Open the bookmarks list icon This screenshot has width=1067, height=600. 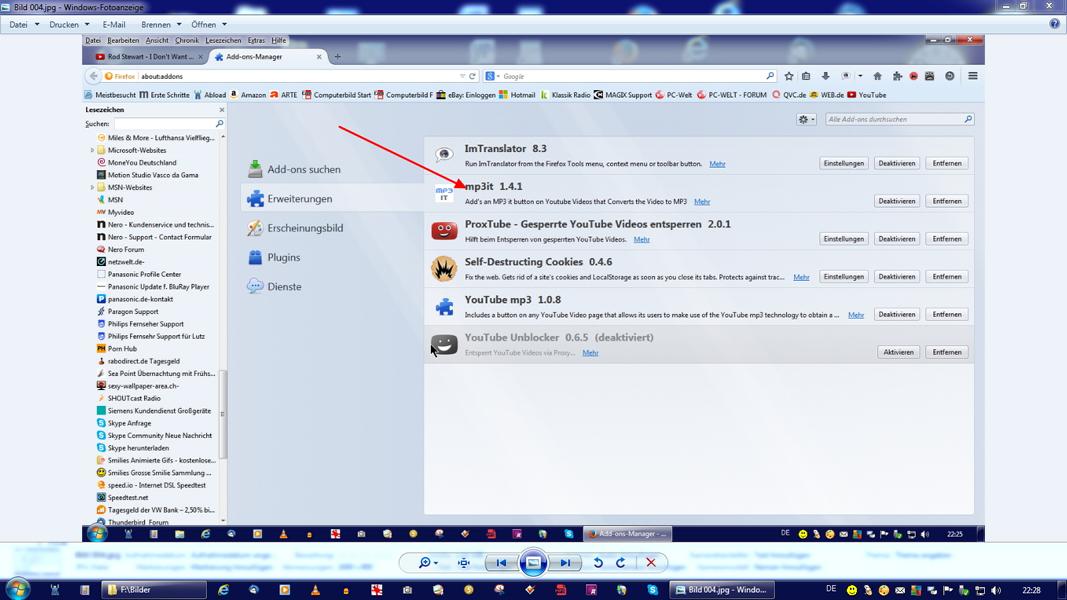[806, 76]
